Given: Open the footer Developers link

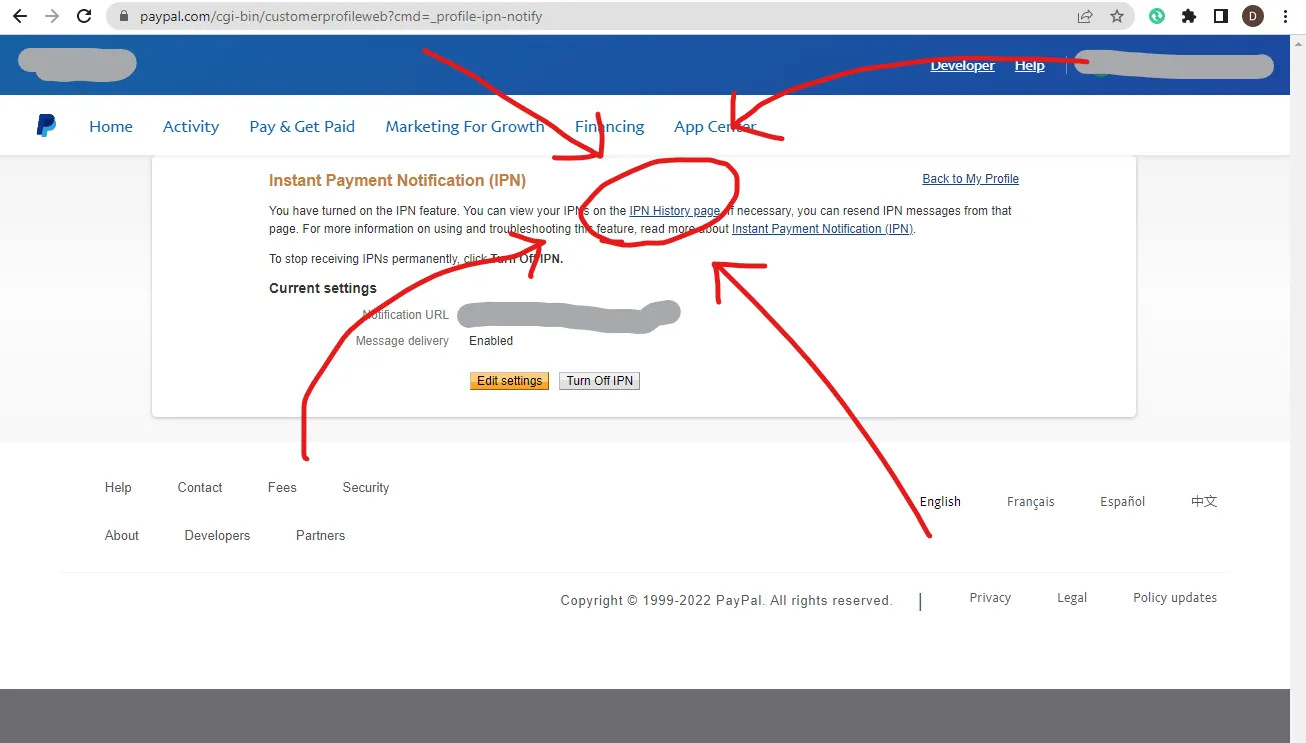Looking at the screenshot, I should pos(217,536).
